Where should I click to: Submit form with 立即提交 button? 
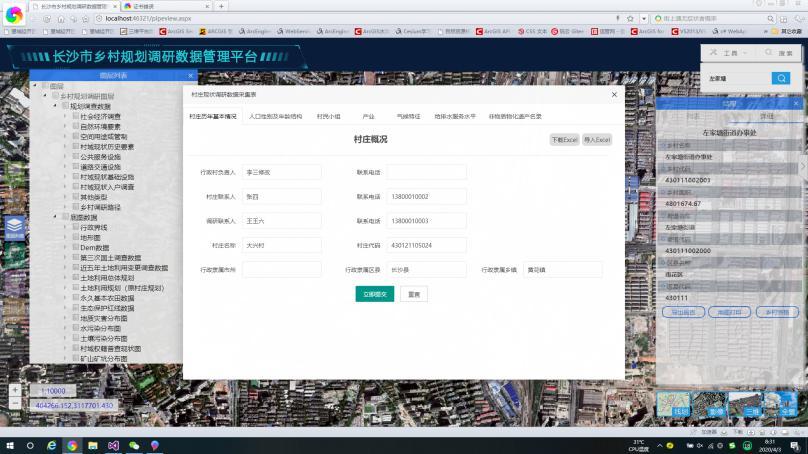point(375,294)
